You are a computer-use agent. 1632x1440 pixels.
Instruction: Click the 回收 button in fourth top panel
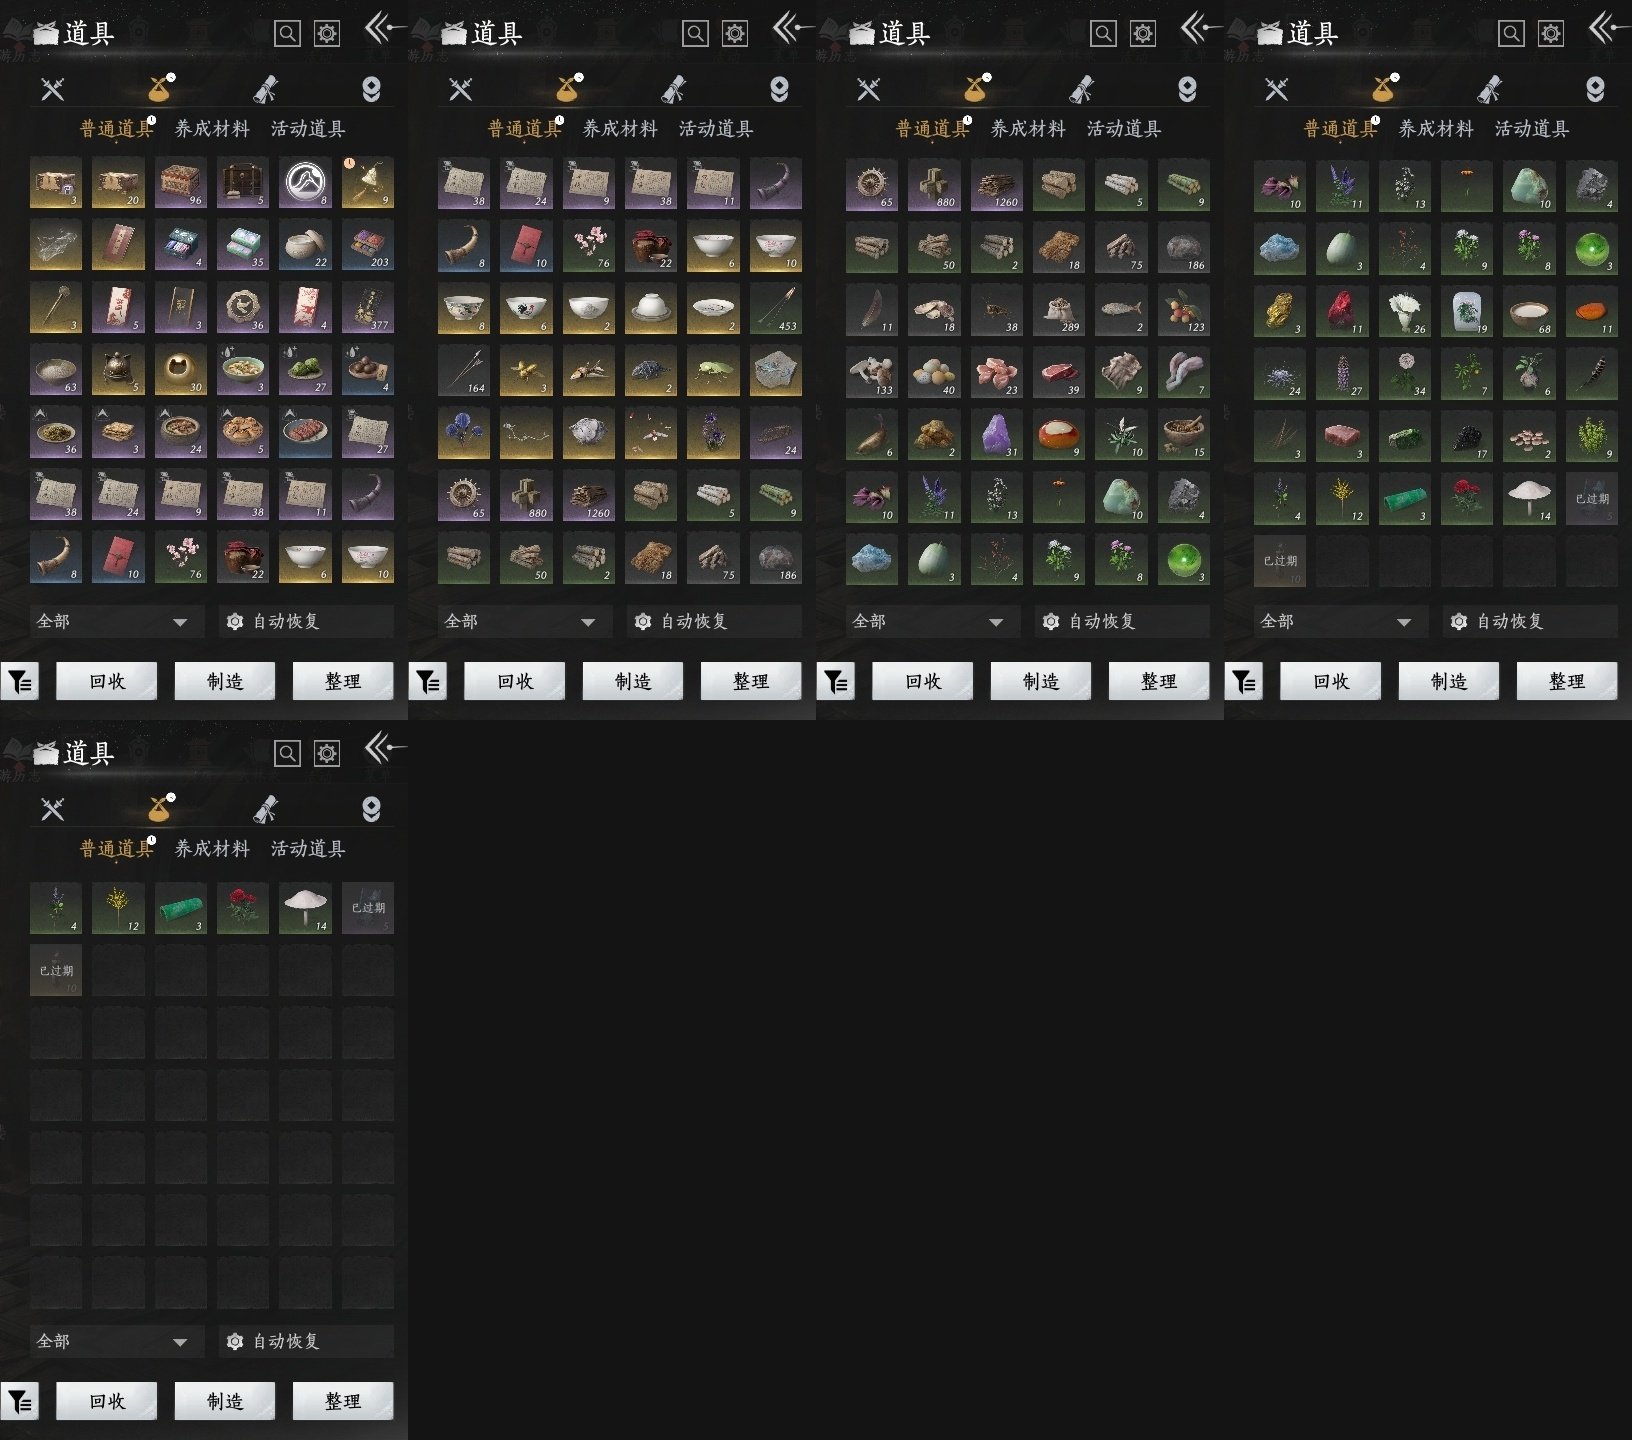pyautogui.click(x=1330, y=681)
